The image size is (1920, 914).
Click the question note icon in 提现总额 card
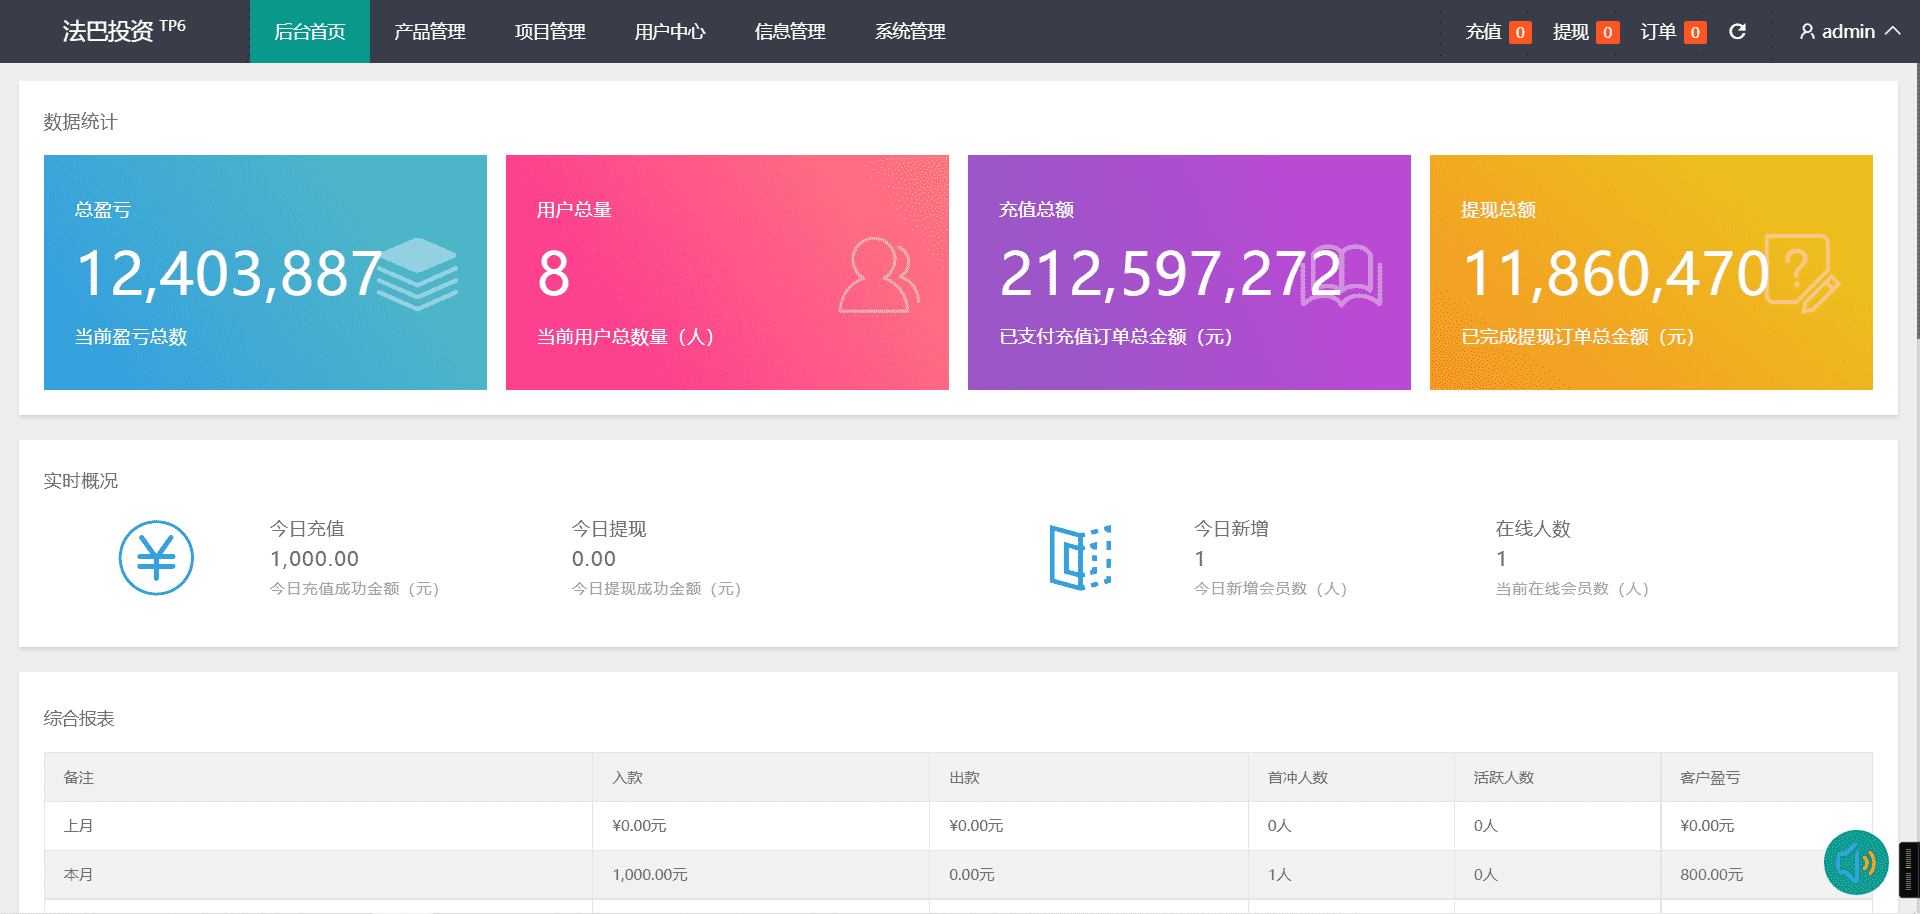[1802, 273]
